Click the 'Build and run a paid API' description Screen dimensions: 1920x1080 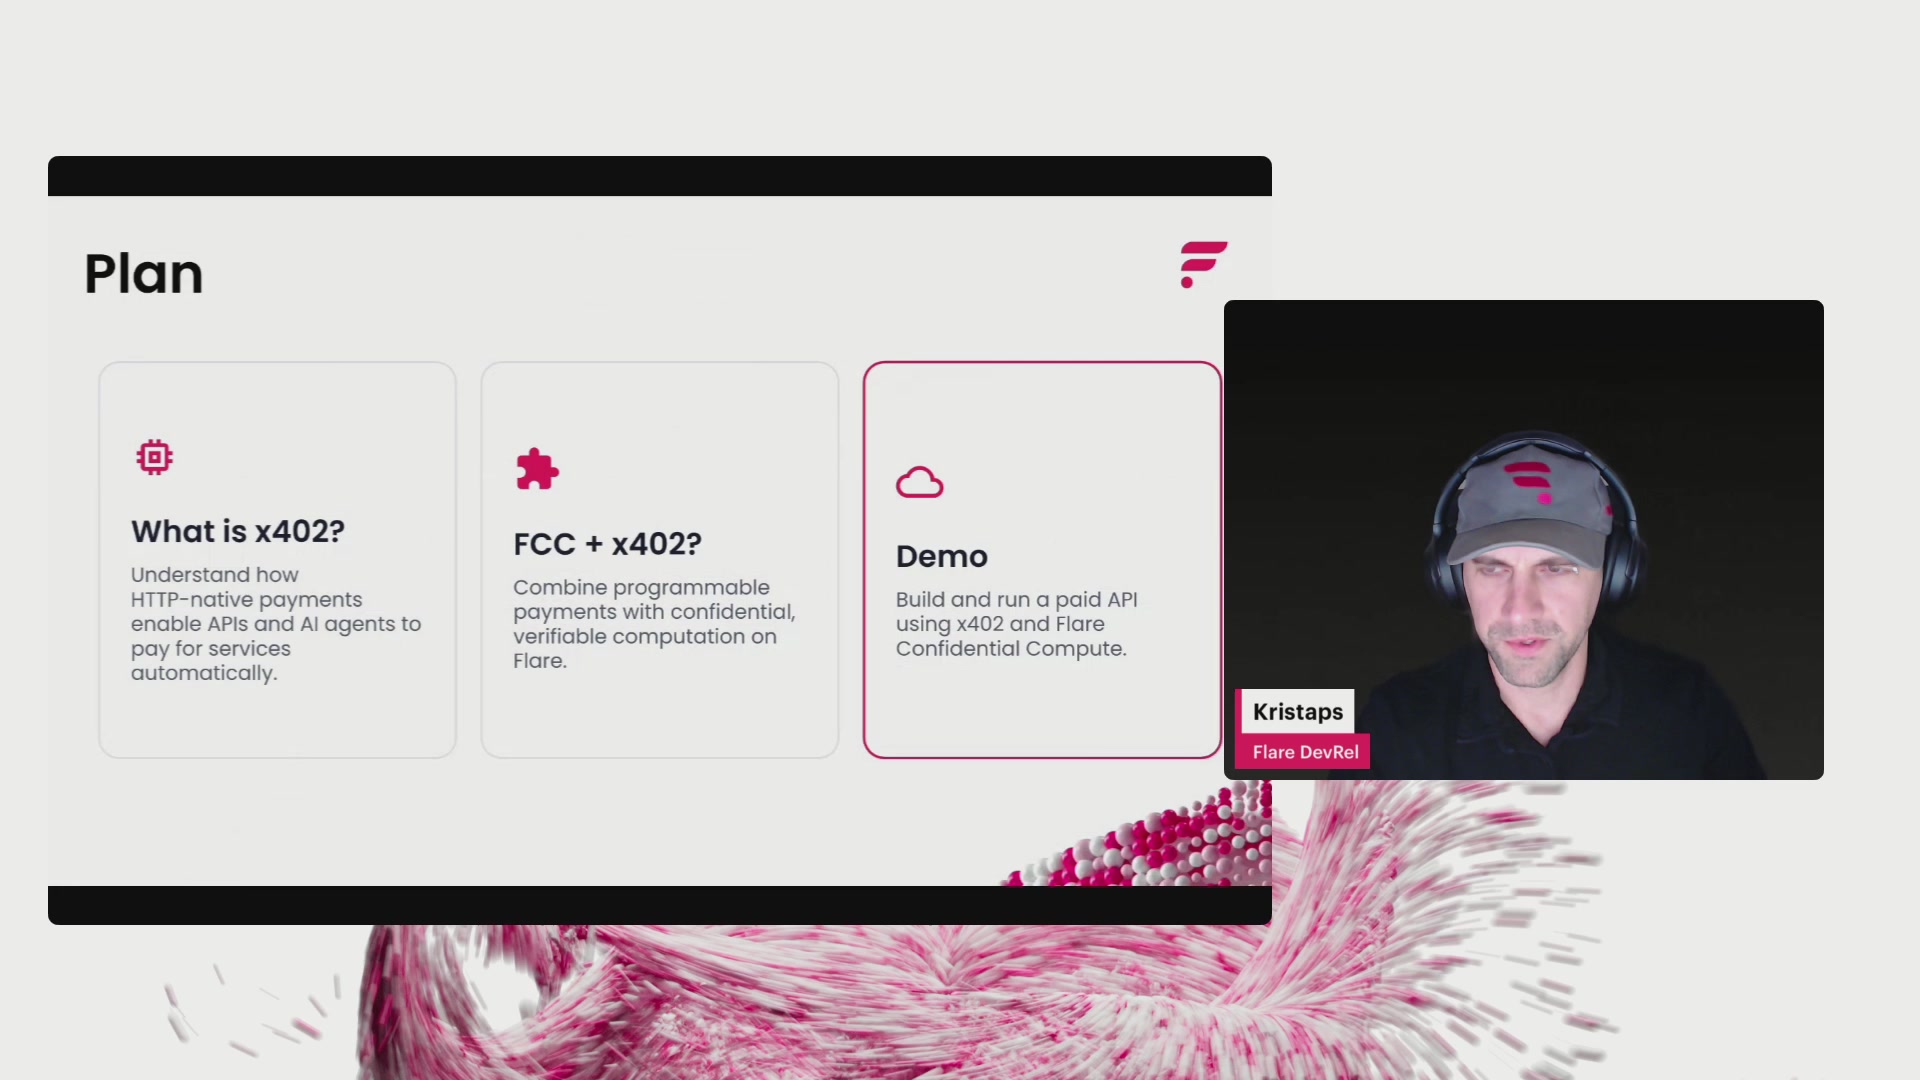[x=1017, y=624]
